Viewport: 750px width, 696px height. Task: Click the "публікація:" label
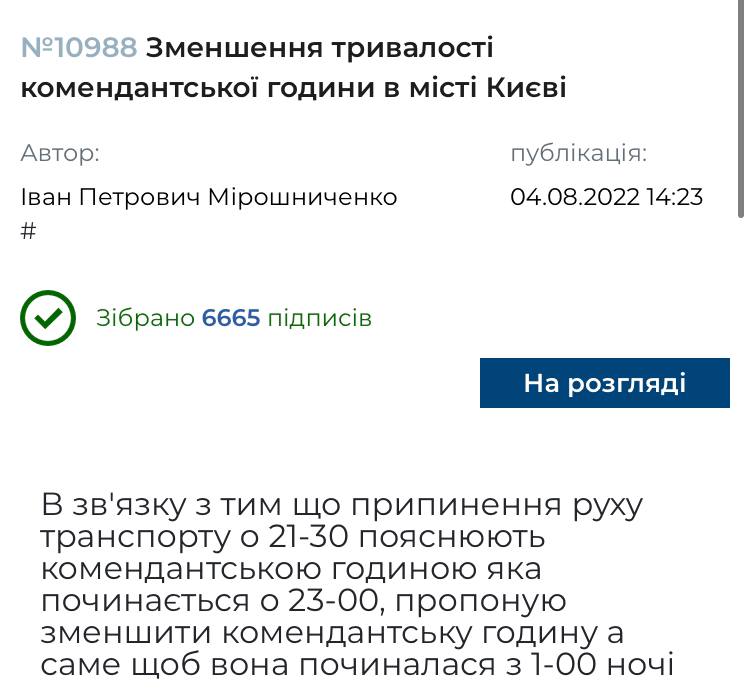[578, 153]
